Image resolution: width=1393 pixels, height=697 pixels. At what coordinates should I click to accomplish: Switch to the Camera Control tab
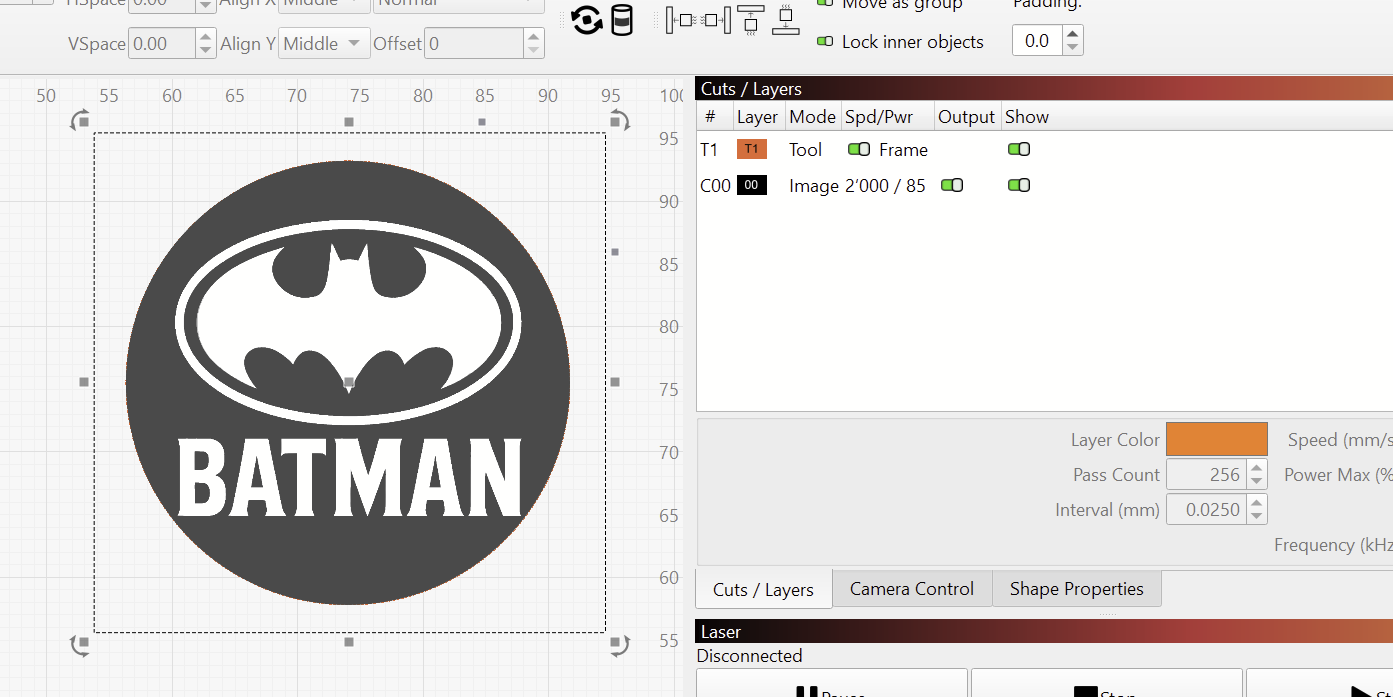click(911, 589)
